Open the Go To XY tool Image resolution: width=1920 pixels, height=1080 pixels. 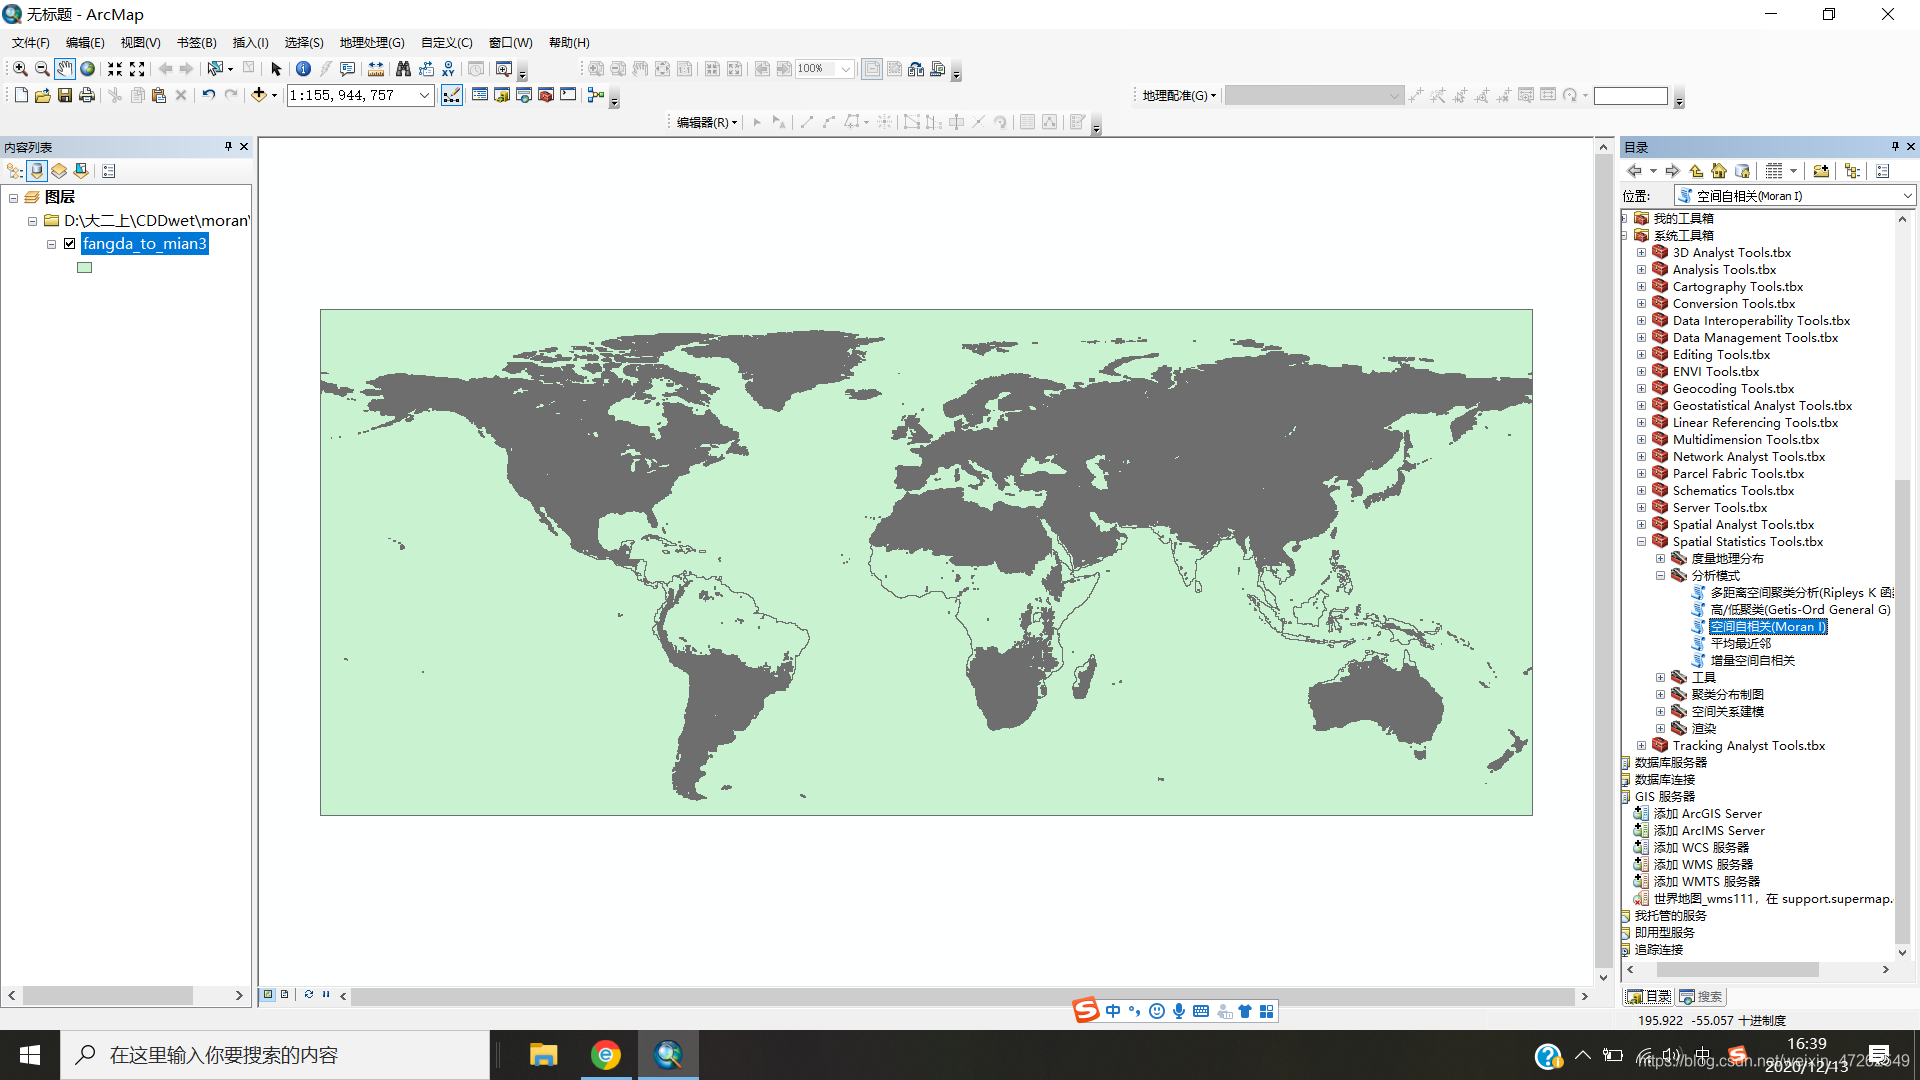click(448, 69)
